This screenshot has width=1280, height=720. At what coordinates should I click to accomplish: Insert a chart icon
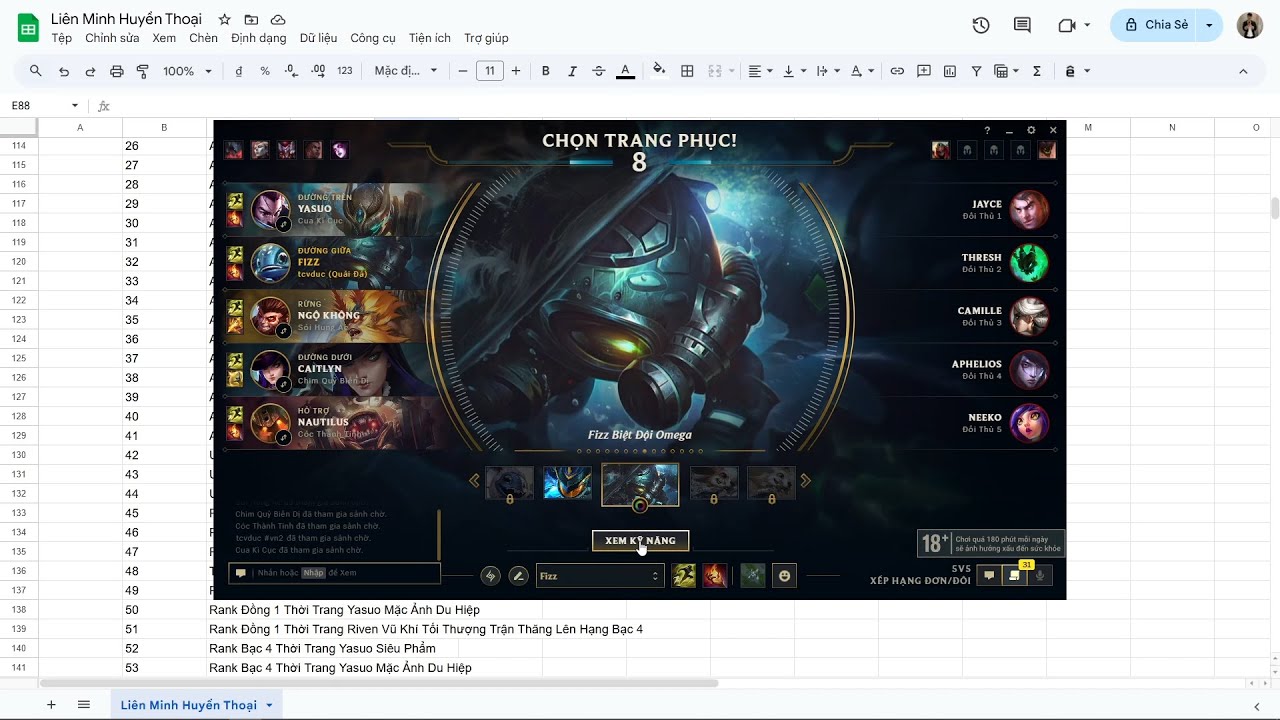(950, 71)
